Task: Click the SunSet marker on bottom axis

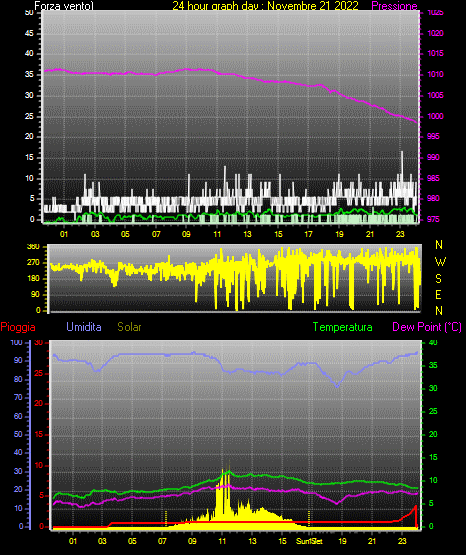Action: (x=309, y=541)
